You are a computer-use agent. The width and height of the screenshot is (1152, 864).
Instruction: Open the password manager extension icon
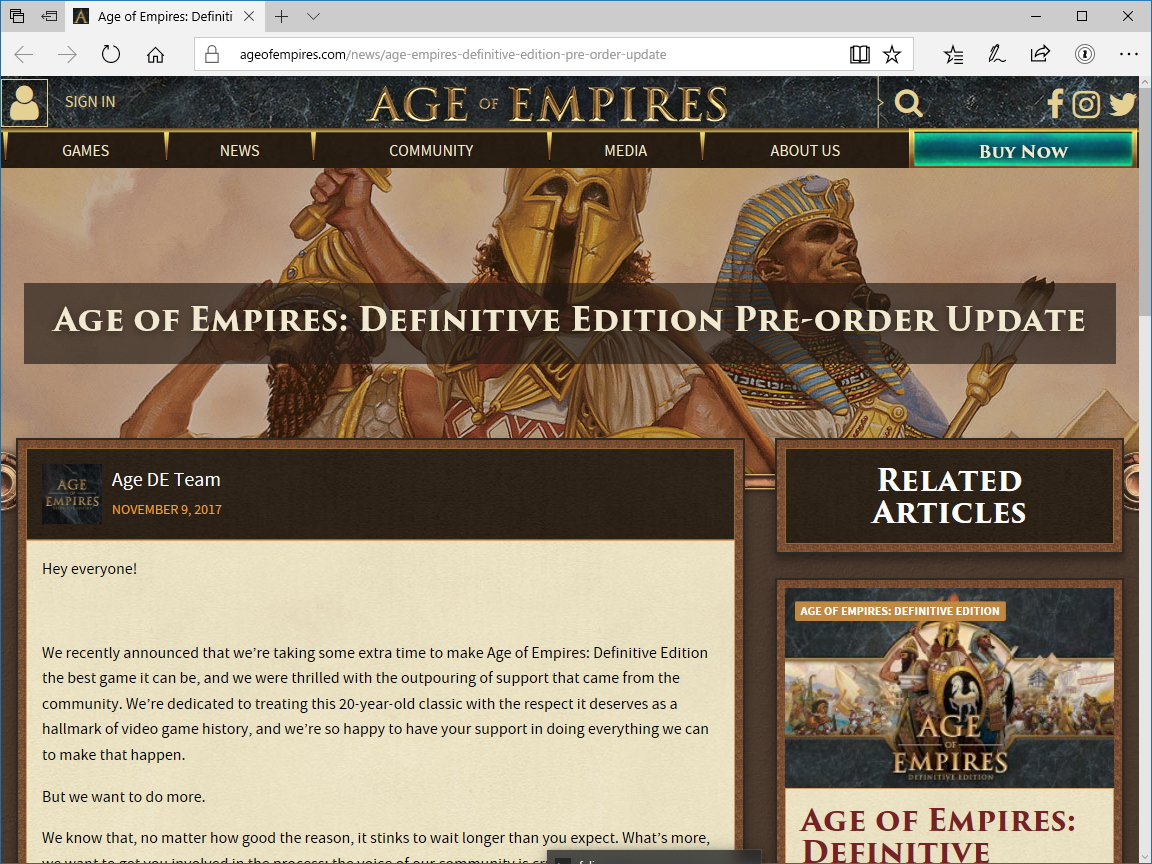[x=1084, y=54]
